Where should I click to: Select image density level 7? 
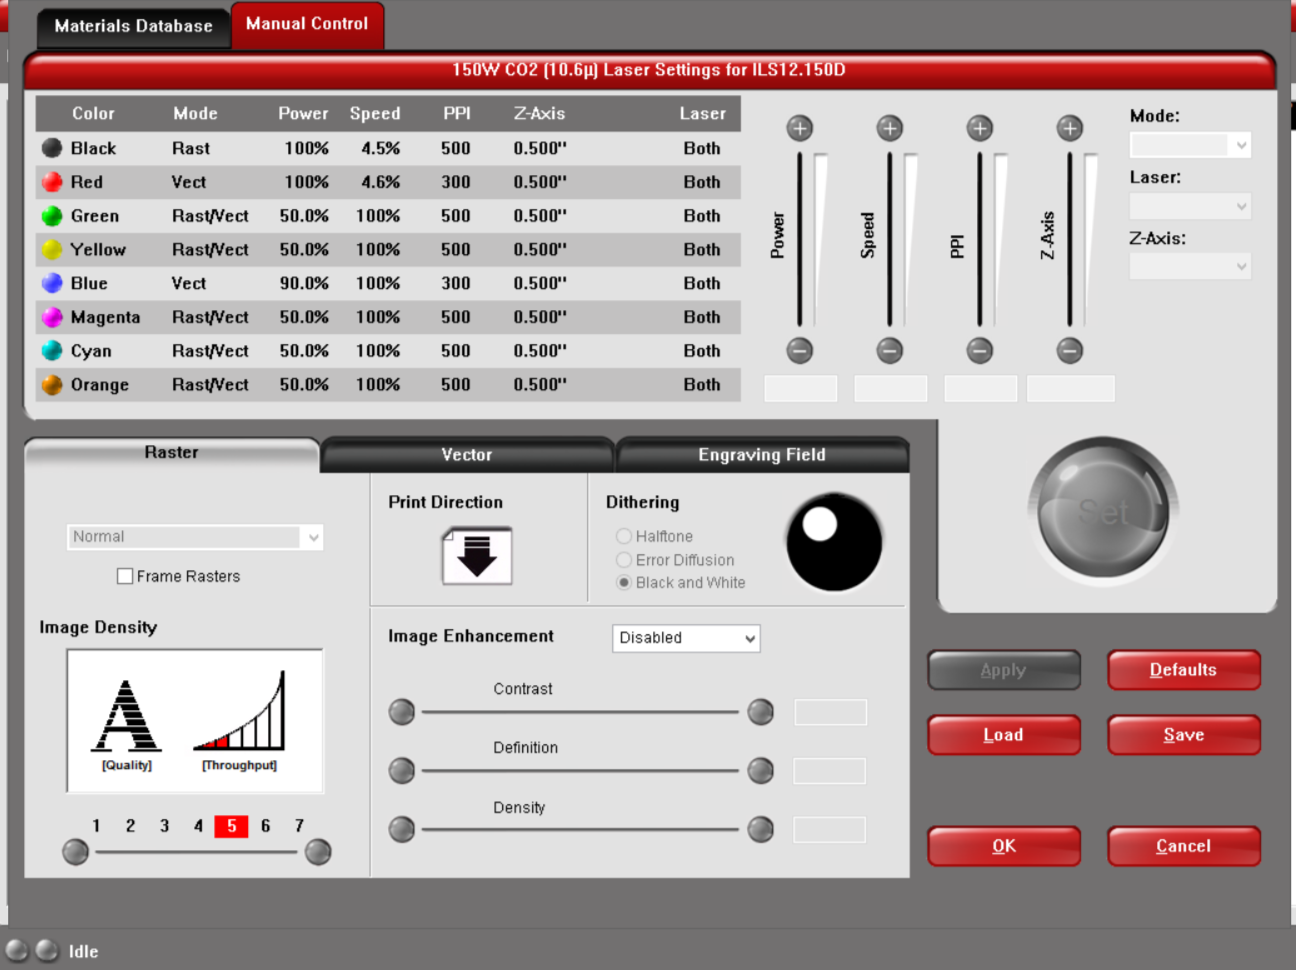coord(299,826)
